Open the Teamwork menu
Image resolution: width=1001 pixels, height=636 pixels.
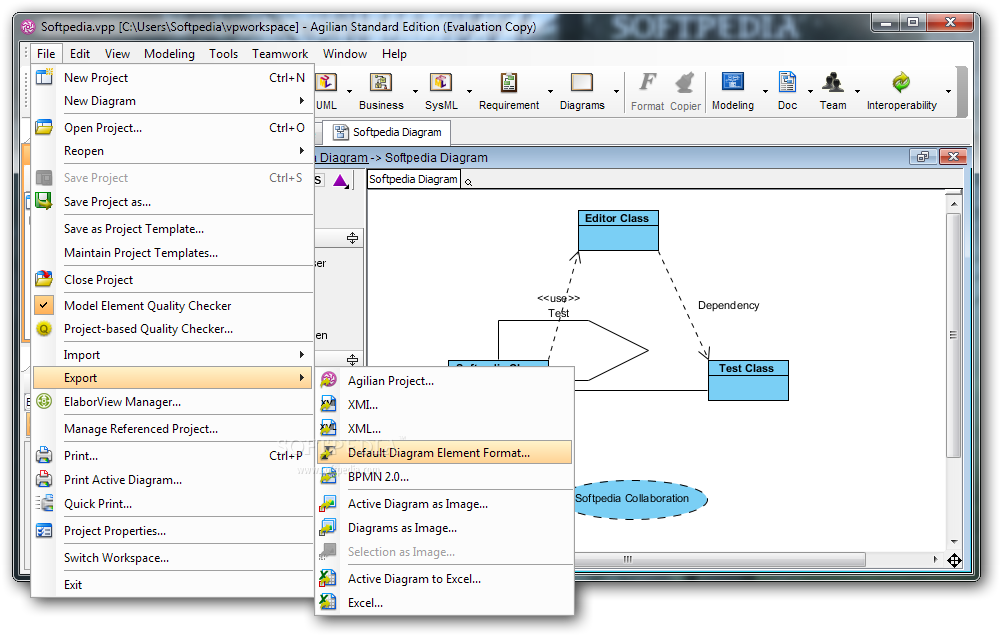(280, 54)
